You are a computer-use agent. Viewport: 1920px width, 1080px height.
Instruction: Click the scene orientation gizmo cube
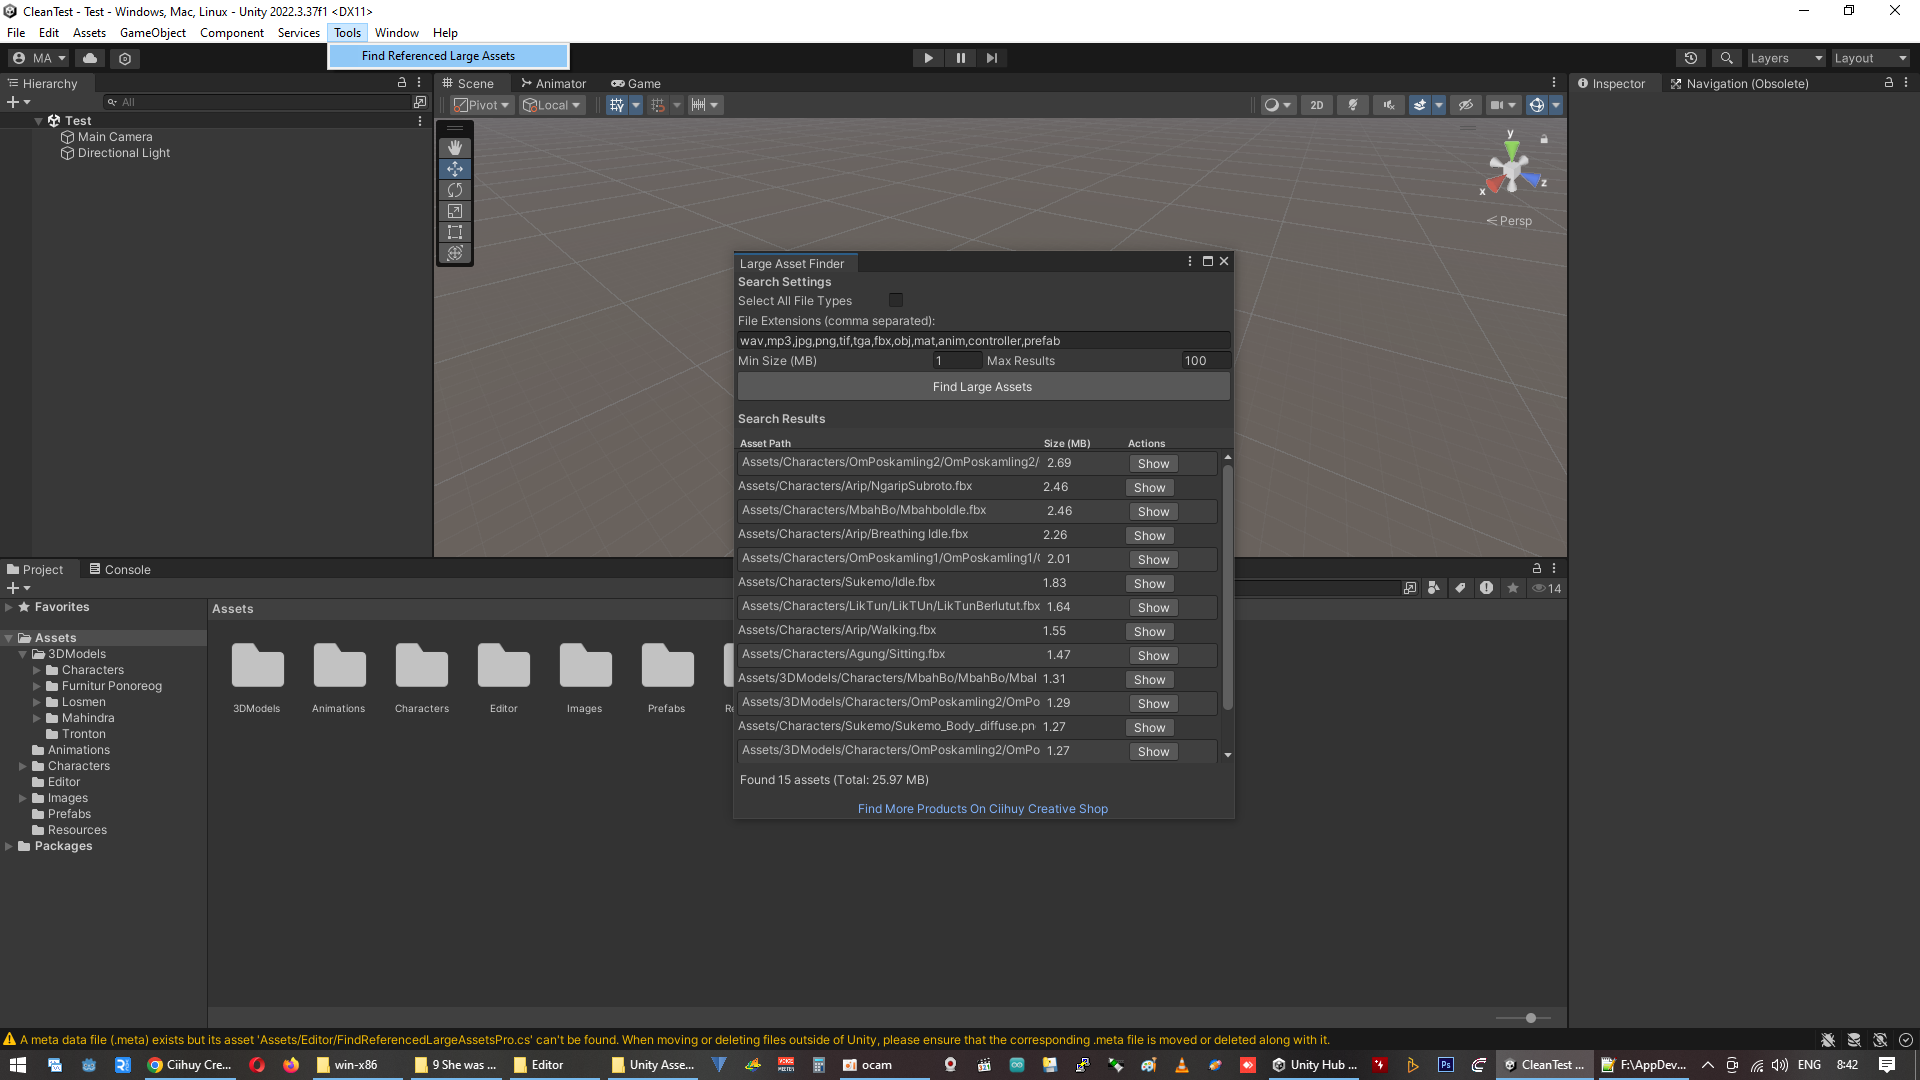coord(1511,169)
